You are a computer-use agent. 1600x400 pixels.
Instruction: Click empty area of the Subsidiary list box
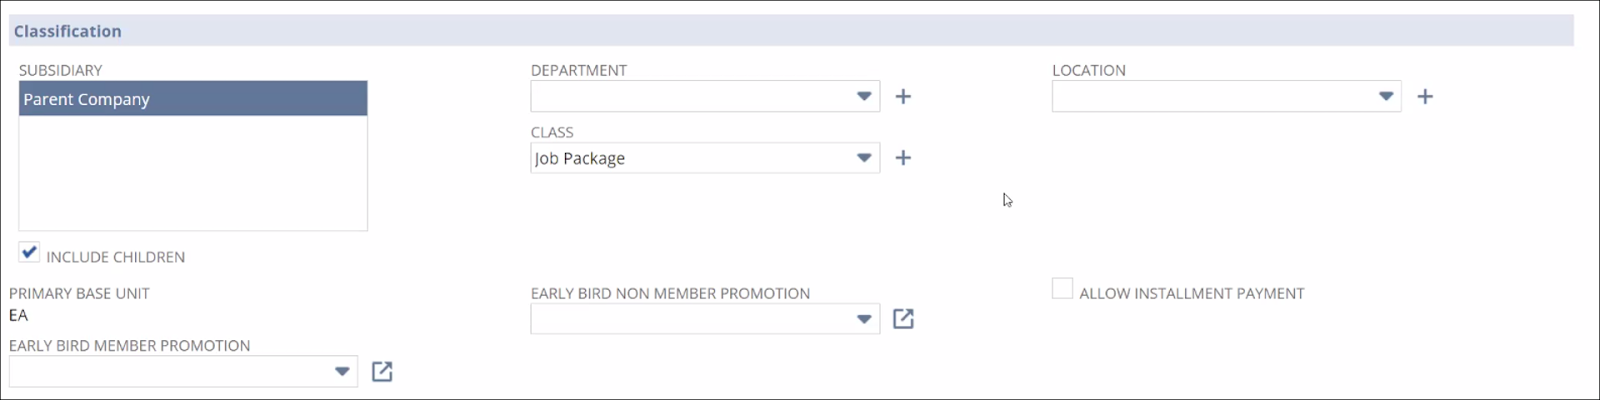[192, 175]
